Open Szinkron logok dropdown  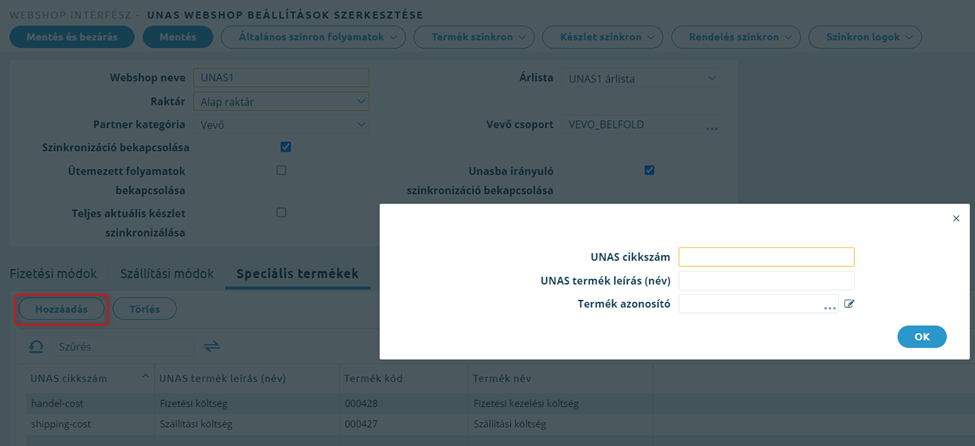point(864,37)
